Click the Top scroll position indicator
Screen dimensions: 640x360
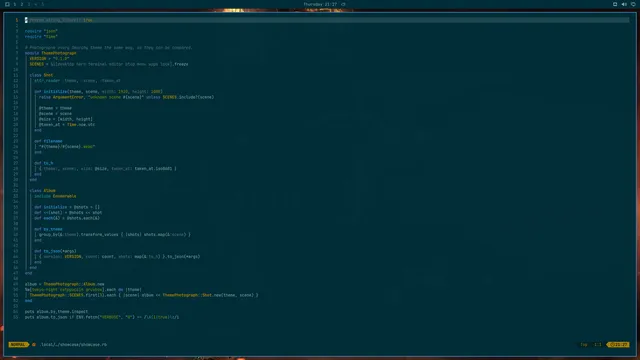coord(584,344)
